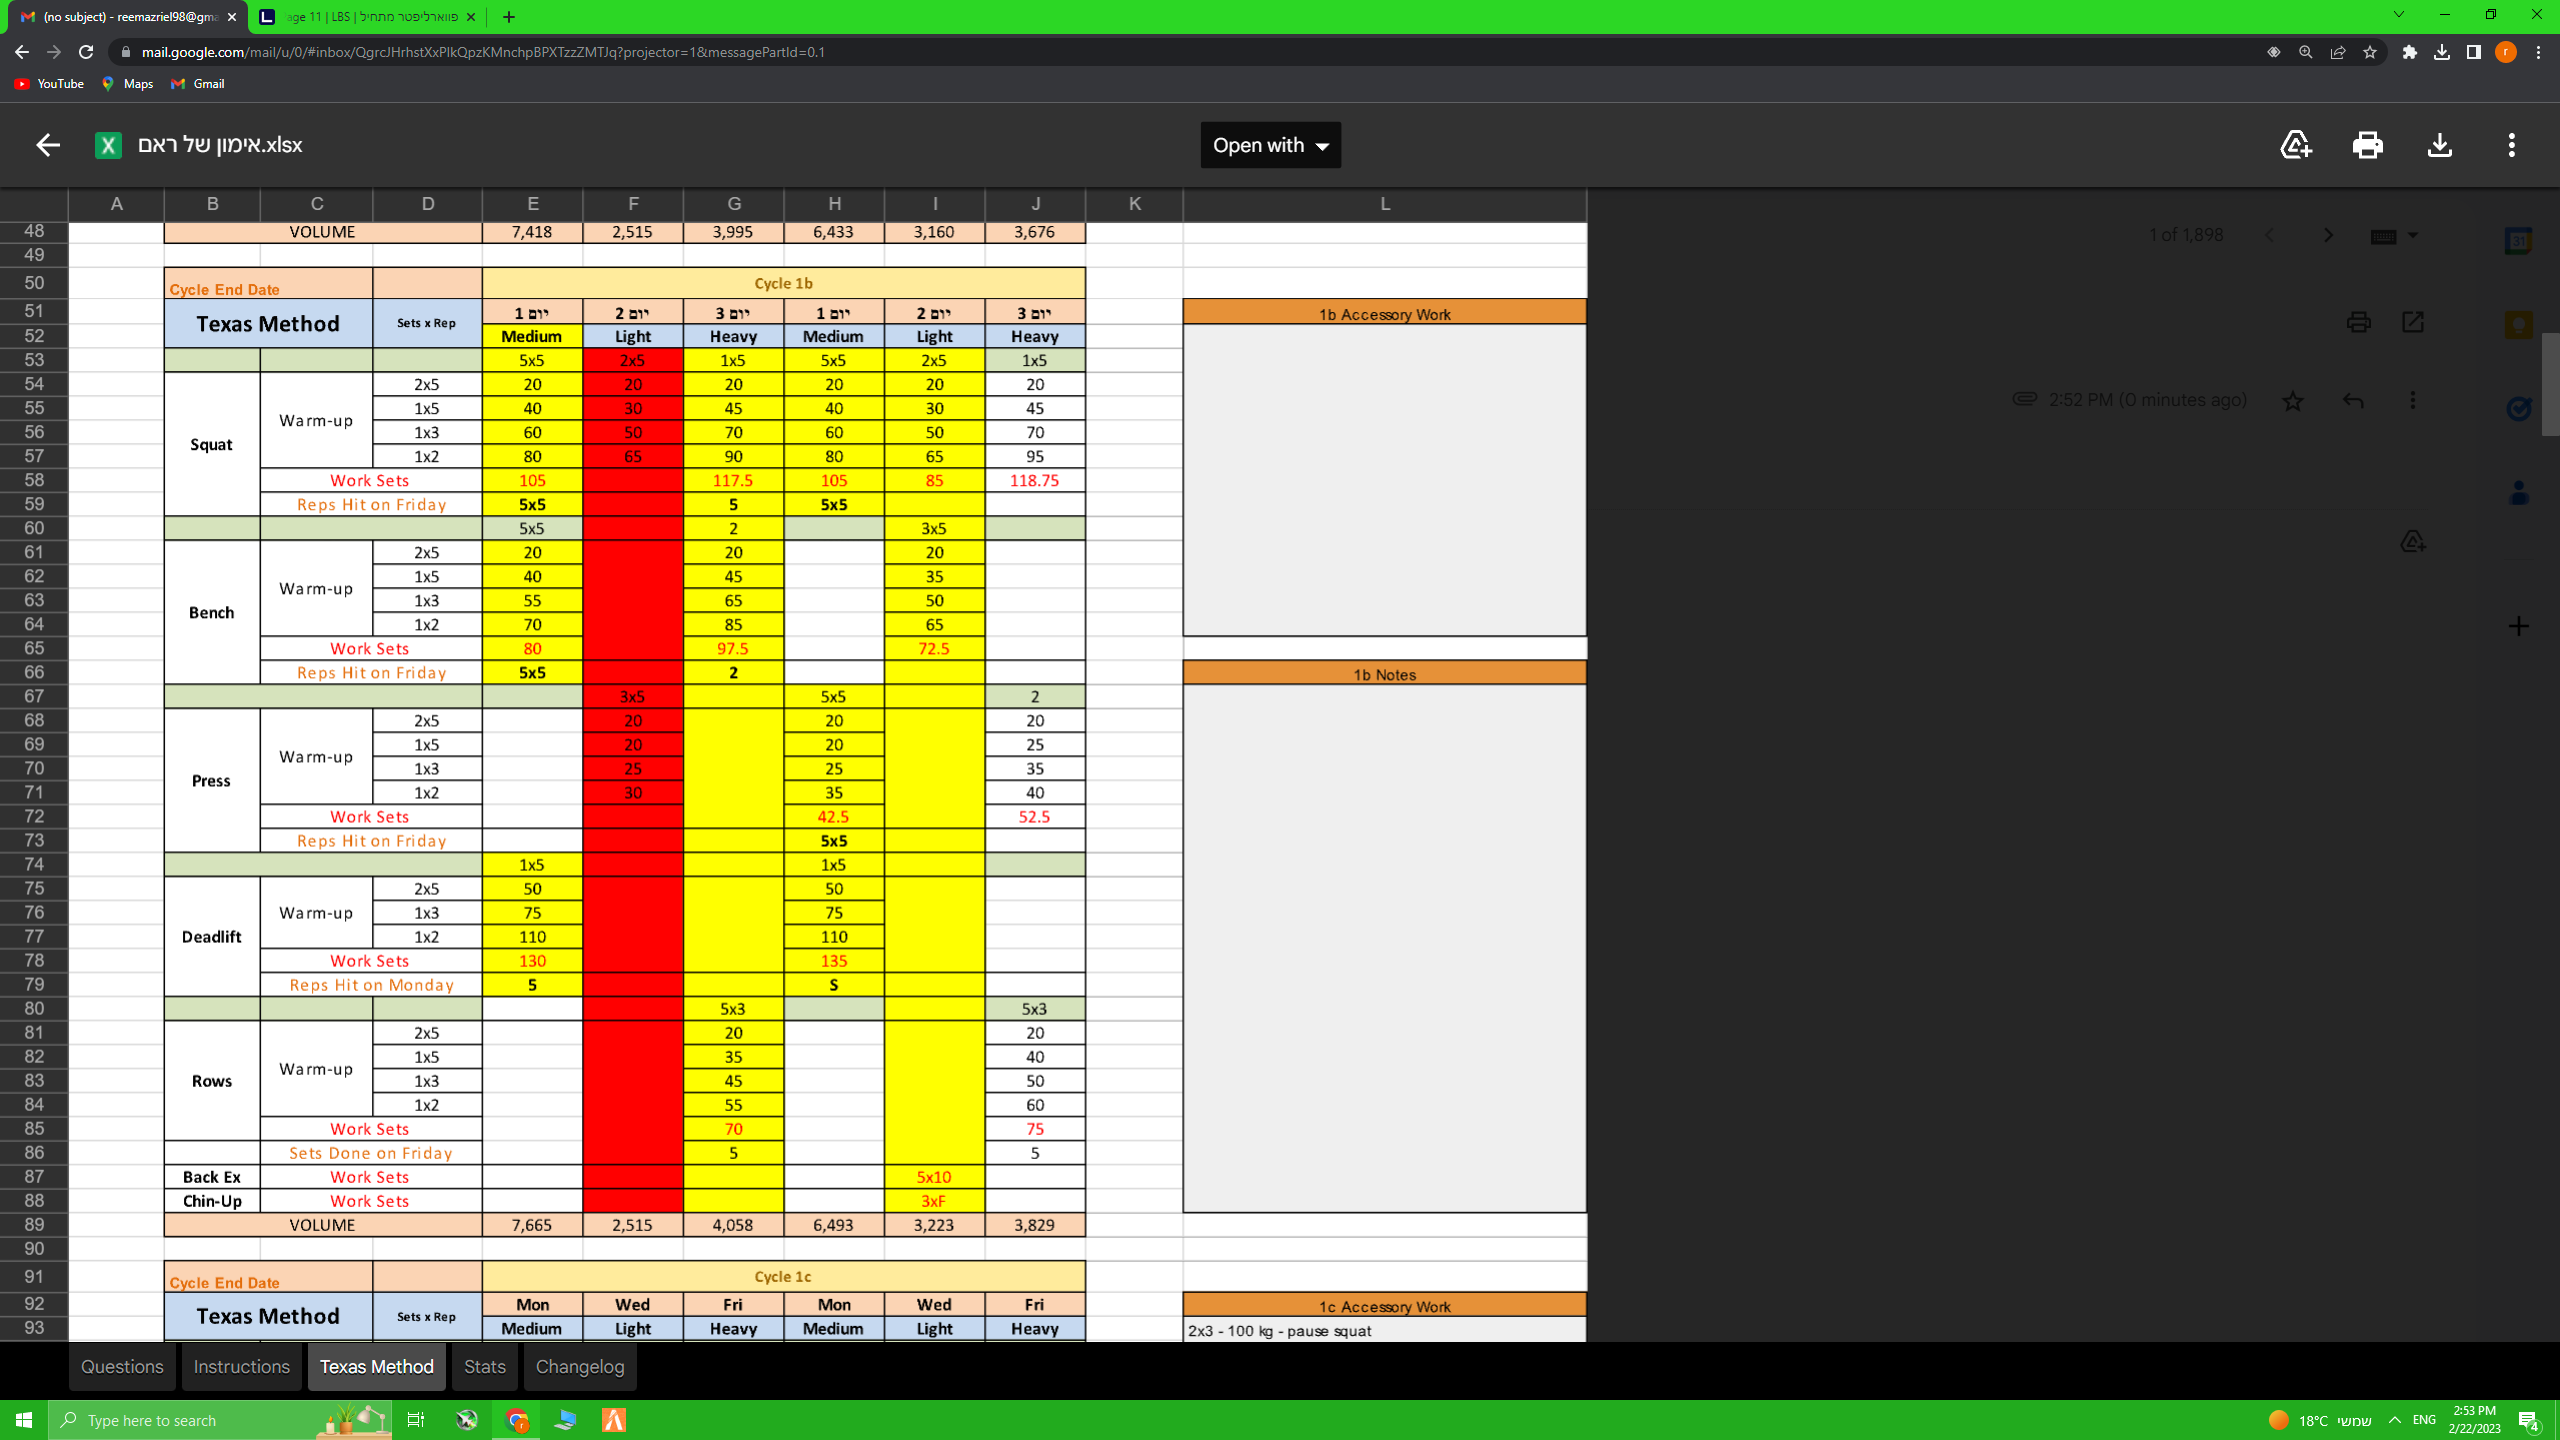Select column E header
The width and height of the screenshot is (2560, 1440).
click(x=533, y=204)
